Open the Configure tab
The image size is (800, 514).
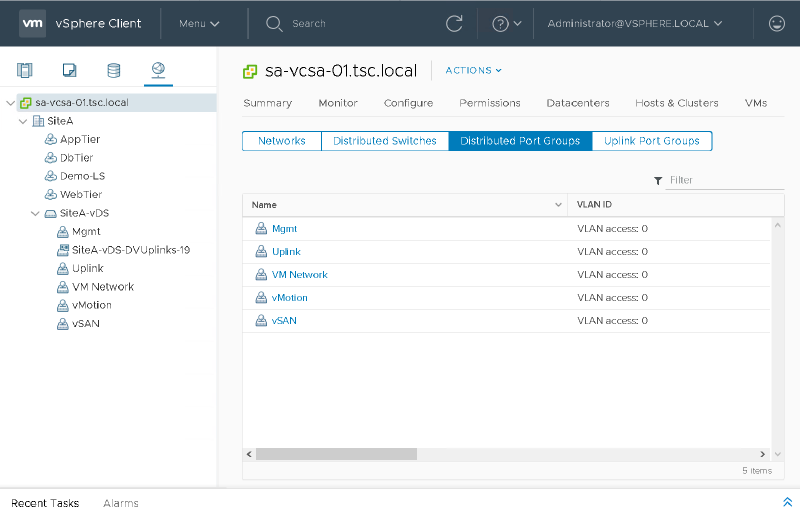tap(408, 103)
